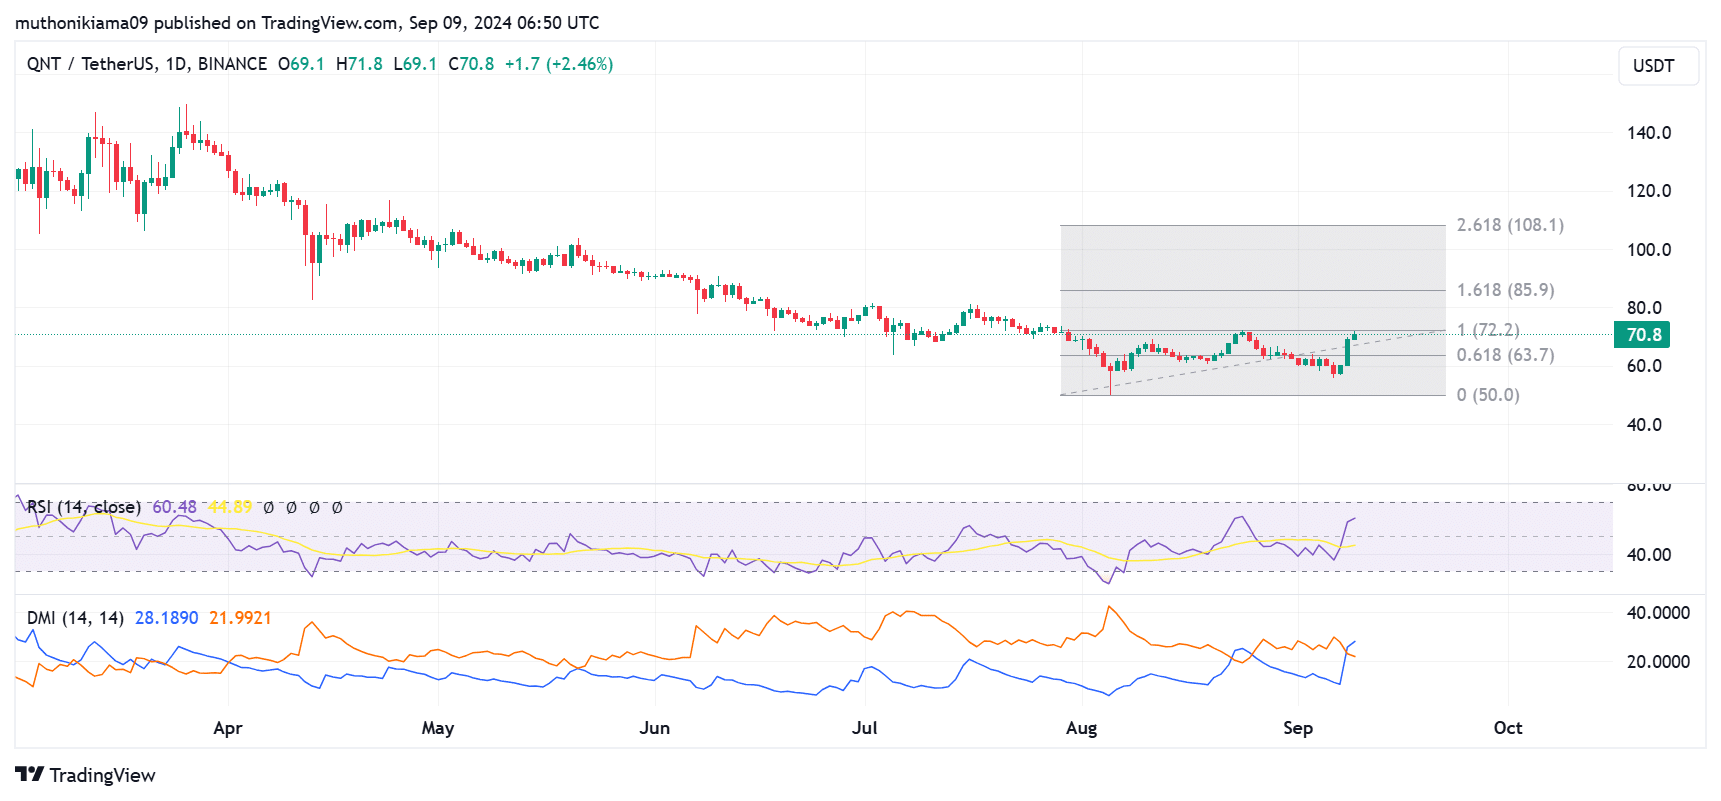
Task: Click the TradingView wordmark at bottom left
Action: 102,775
